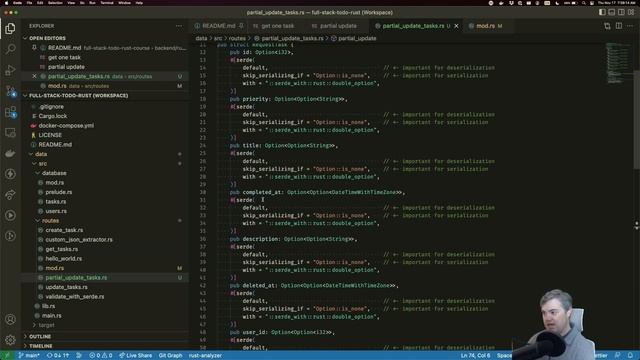Switch to 'partial update' tab
The image size is (640, 360).
[x=338, y=26]
